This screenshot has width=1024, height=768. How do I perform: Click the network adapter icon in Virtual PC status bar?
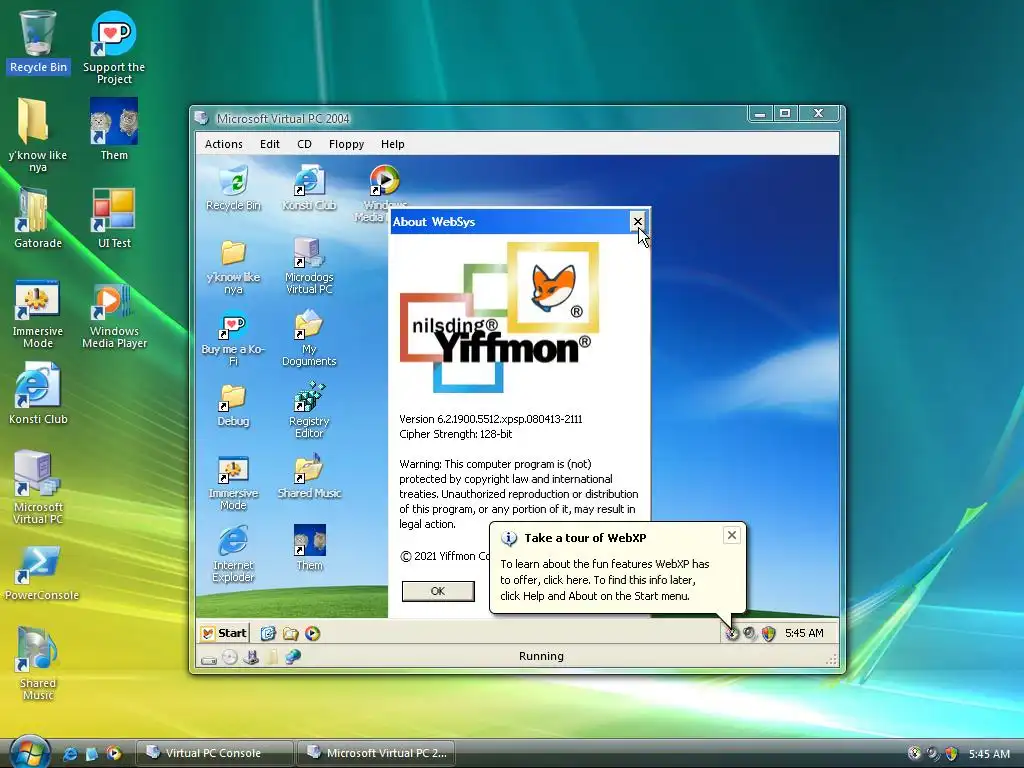click(251, 657)
